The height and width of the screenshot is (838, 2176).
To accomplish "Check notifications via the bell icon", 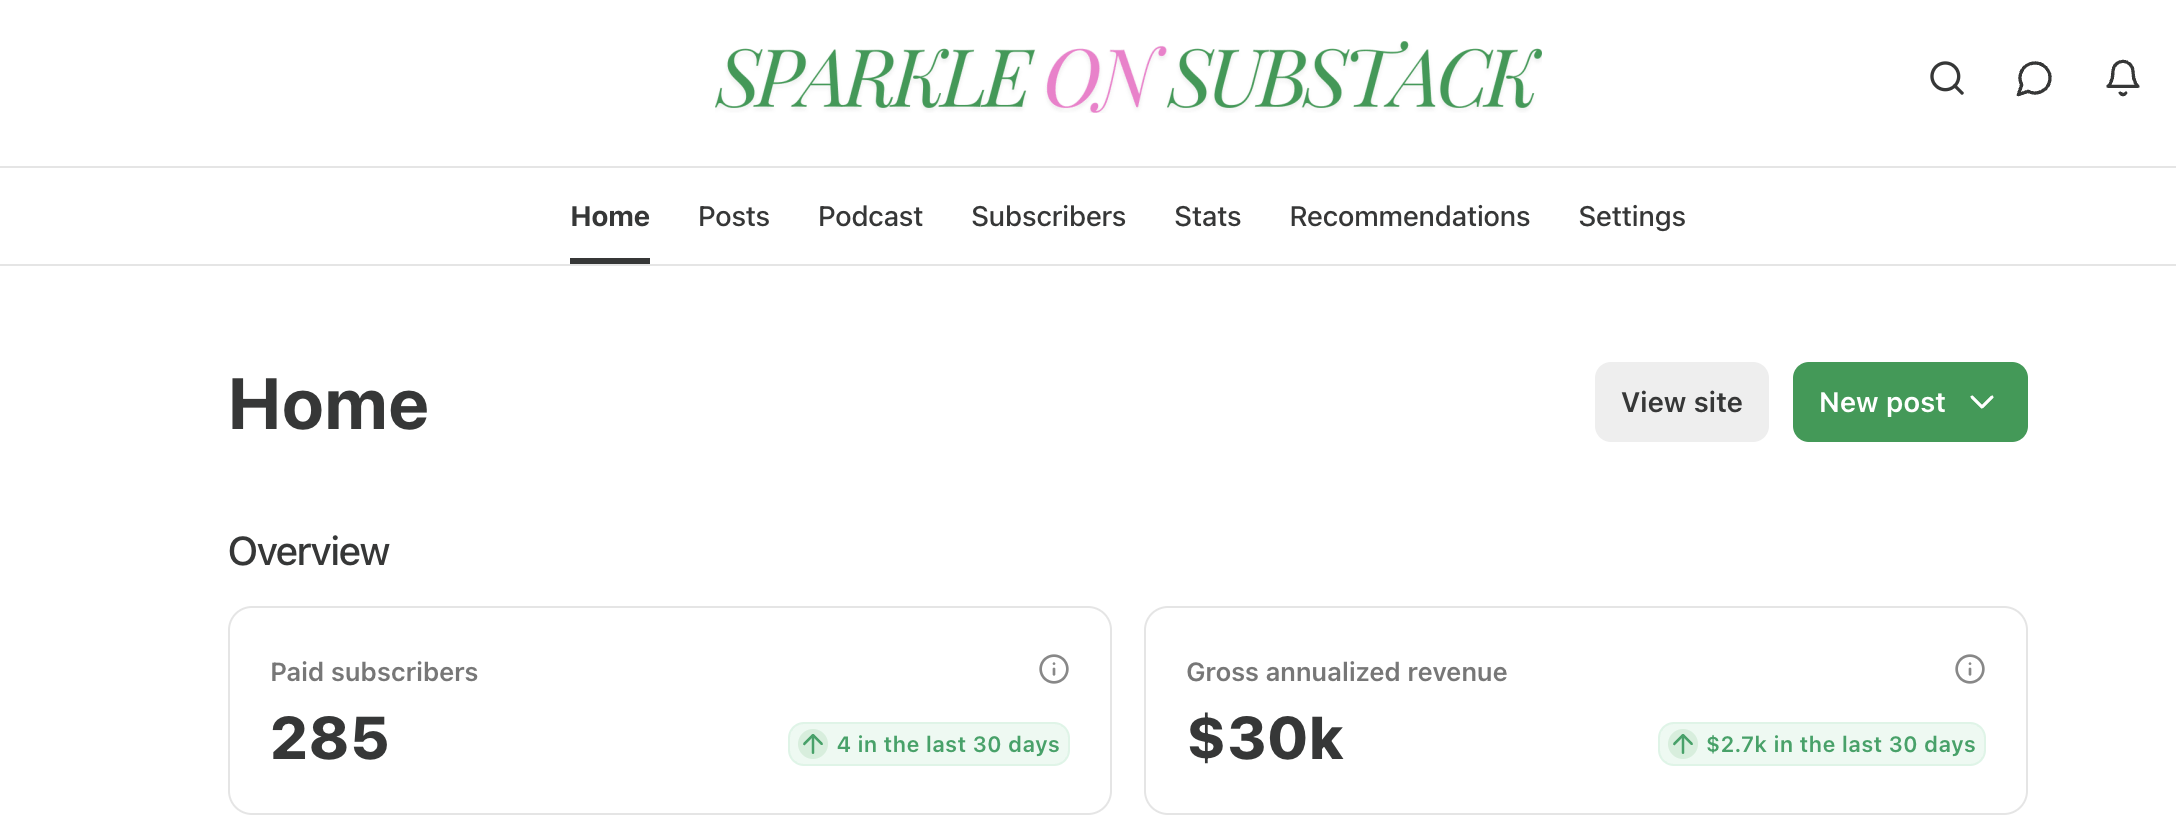I will pos(2122,79).
